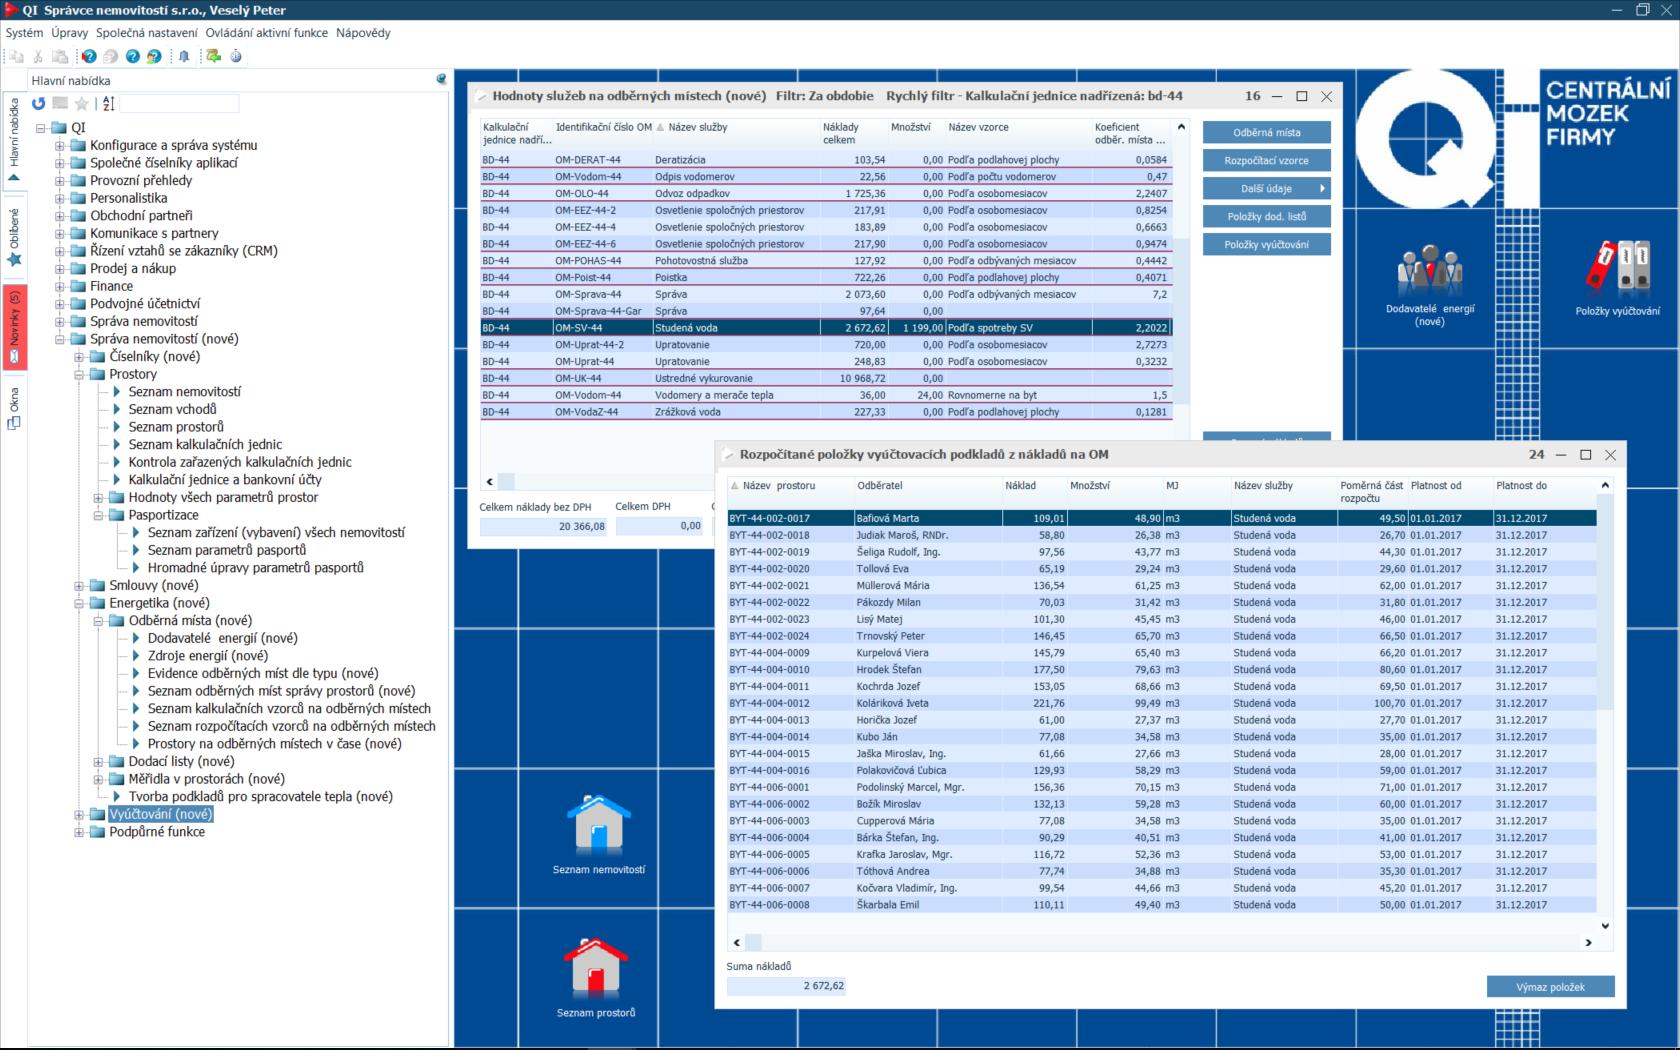Click the folder icon of Finance
This screenshot has width=1680, height=1050.
coord(79,286)
